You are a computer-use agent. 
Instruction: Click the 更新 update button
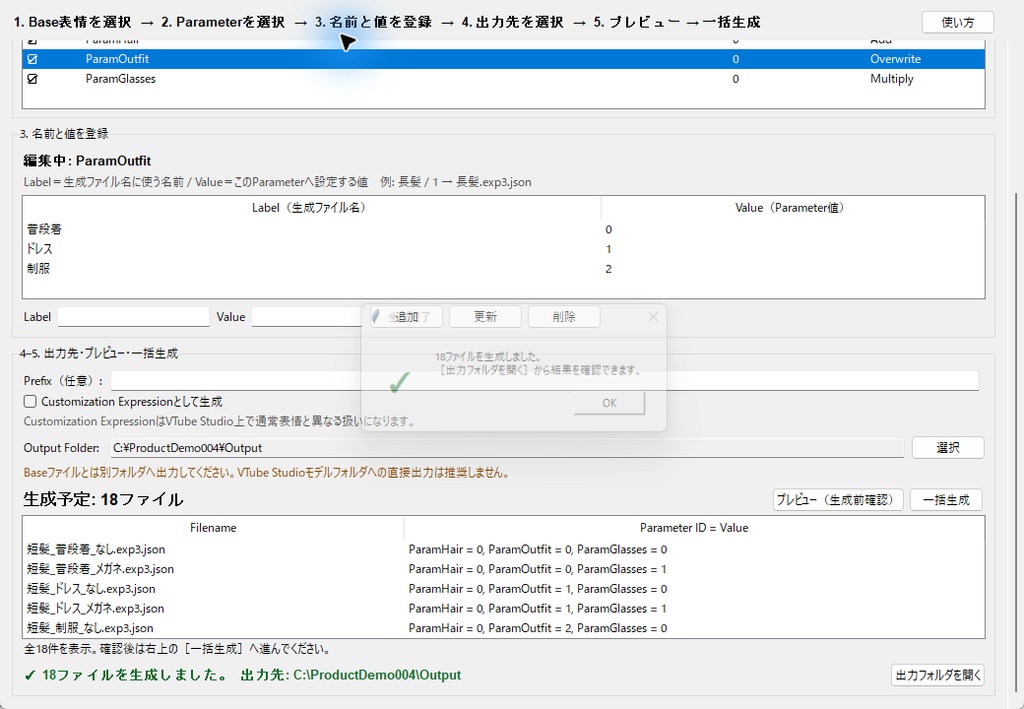[x=485, y=317]
